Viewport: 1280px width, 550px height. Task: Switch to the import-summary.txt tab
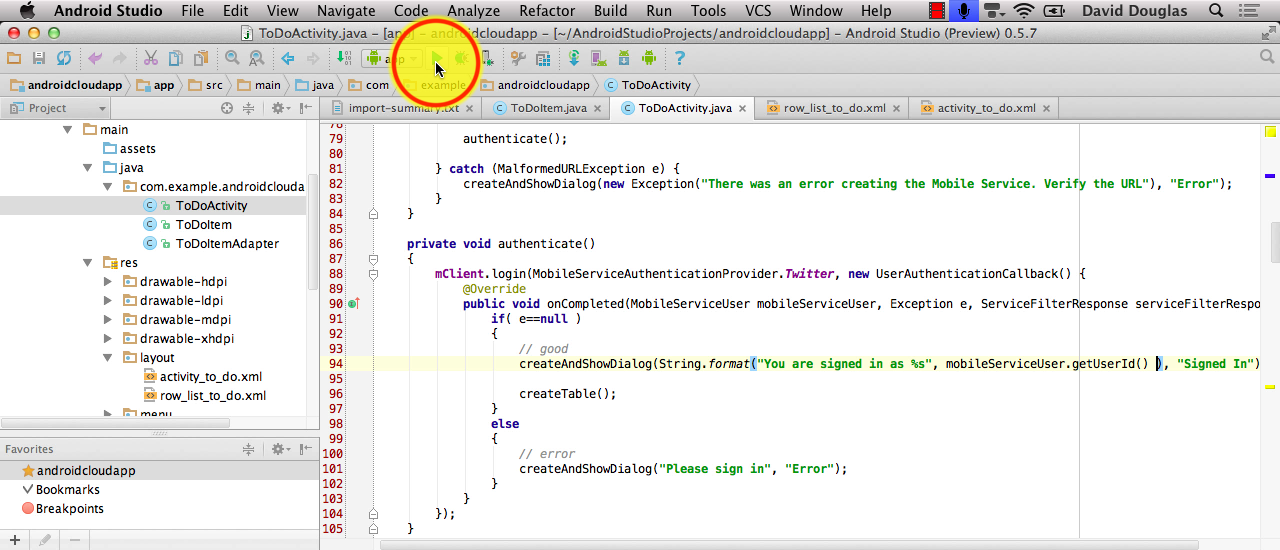click(x=403, y=108)
